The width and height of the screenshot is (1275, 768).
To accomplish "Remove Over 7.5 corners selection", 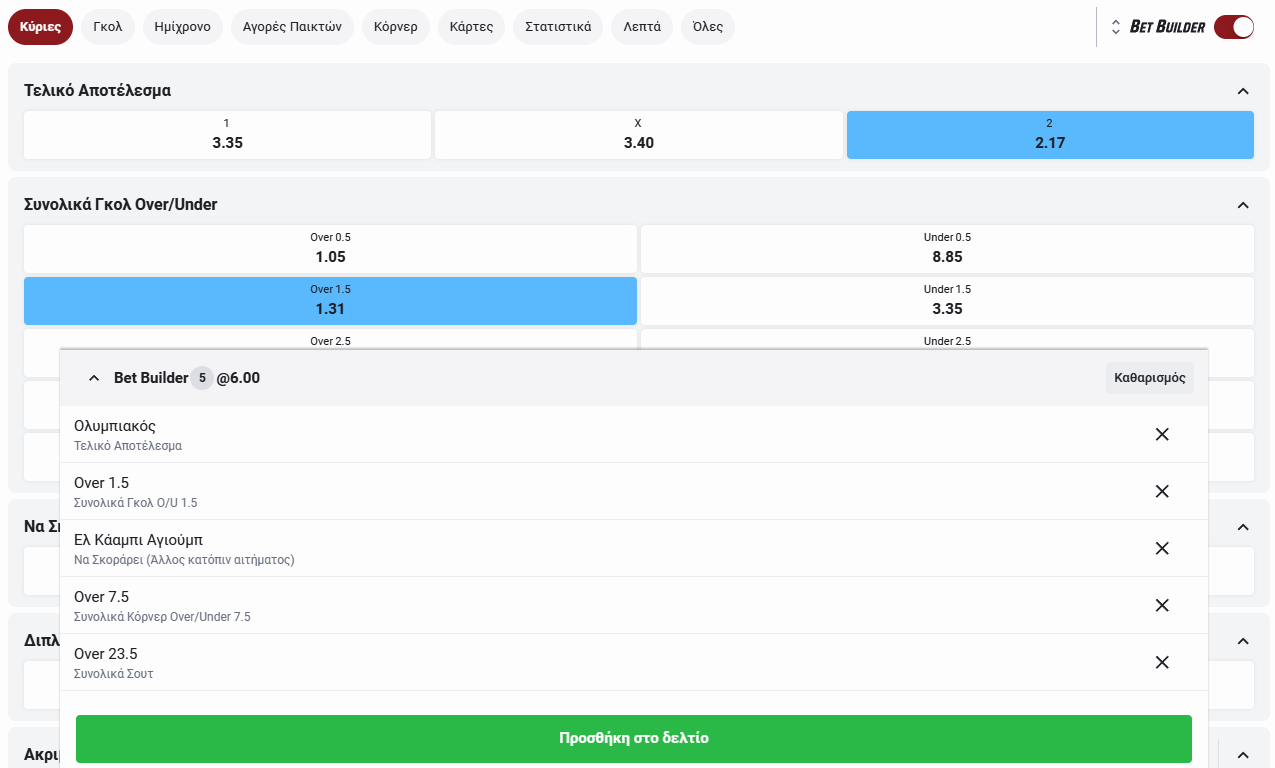I will (1162, 605).
